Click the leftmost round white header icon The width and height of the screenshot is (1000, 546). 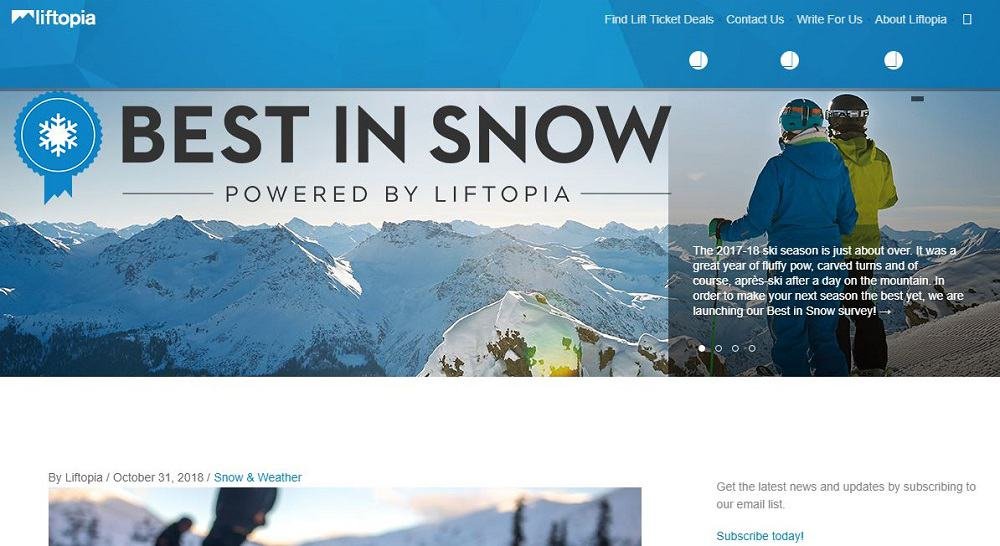tap(698, 60)
